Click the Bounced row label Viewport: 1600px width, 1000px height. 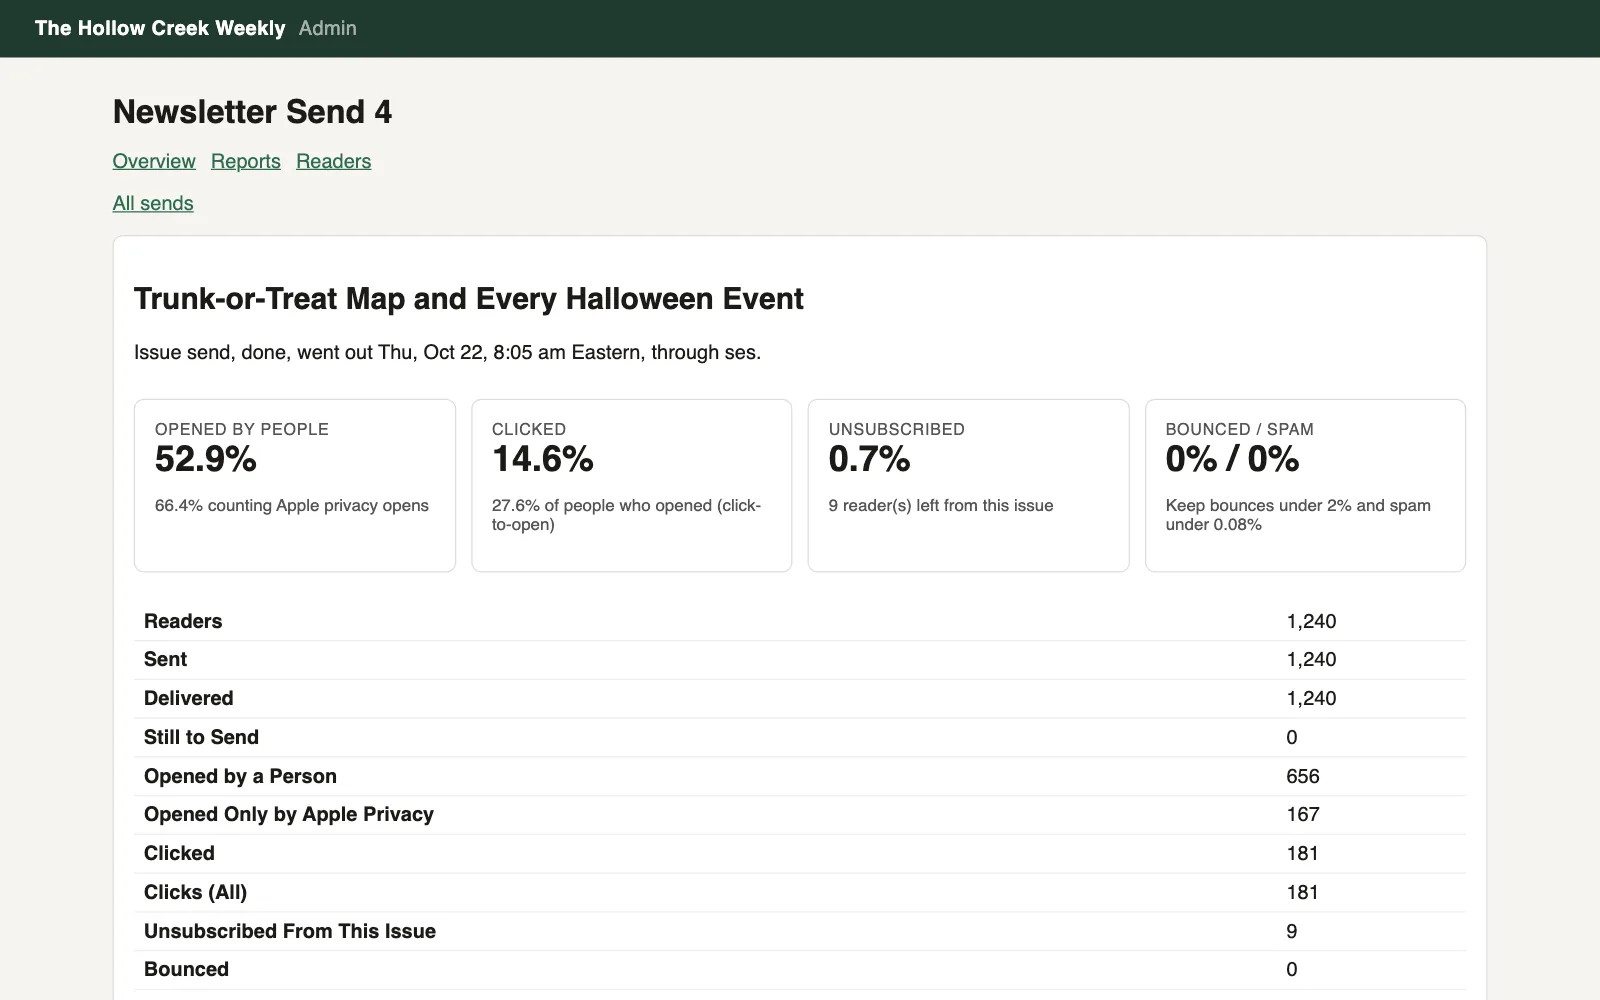coord(186,969)
